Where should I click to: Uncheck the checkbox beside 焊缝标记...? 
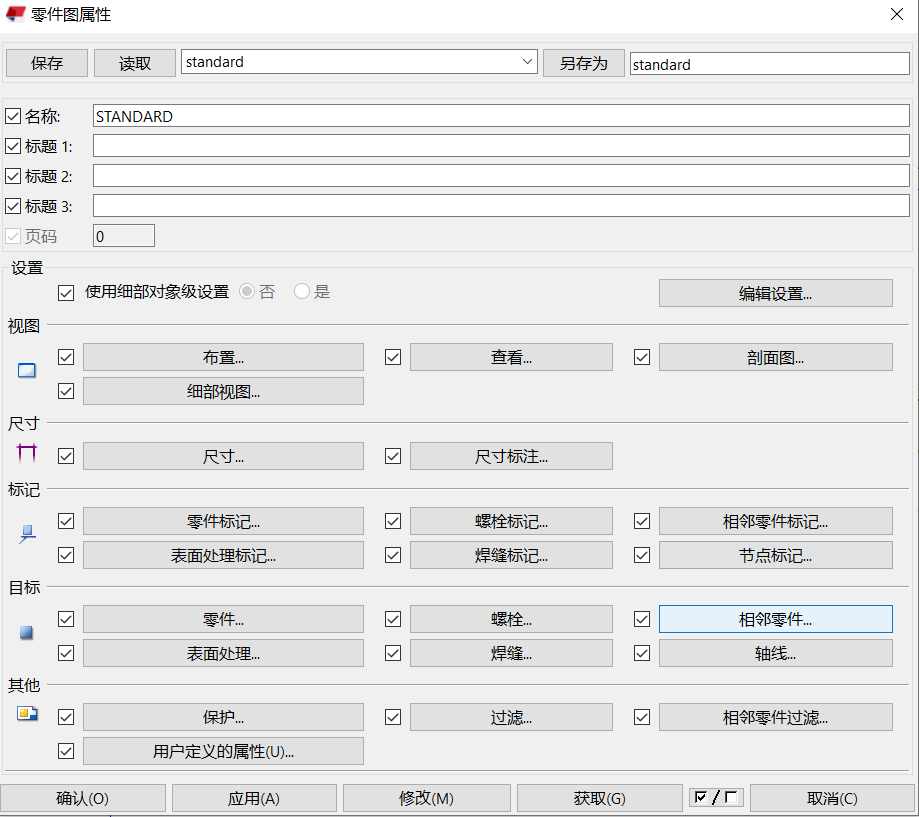(x=393, y=554)
